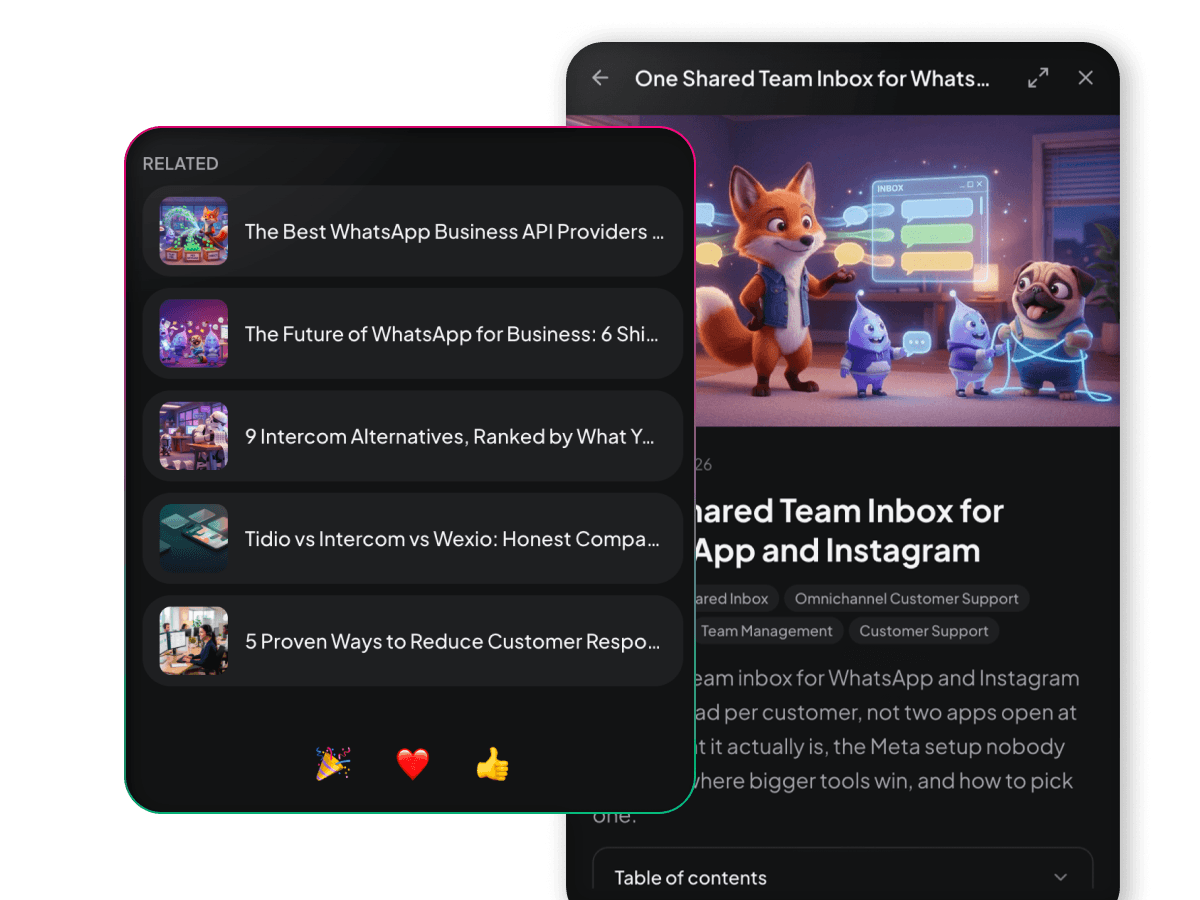The height and width of the screenshot is (900, 1200).
Task: Open 'The Future of WhatsApp for Business' article
Action: [413, 334]
